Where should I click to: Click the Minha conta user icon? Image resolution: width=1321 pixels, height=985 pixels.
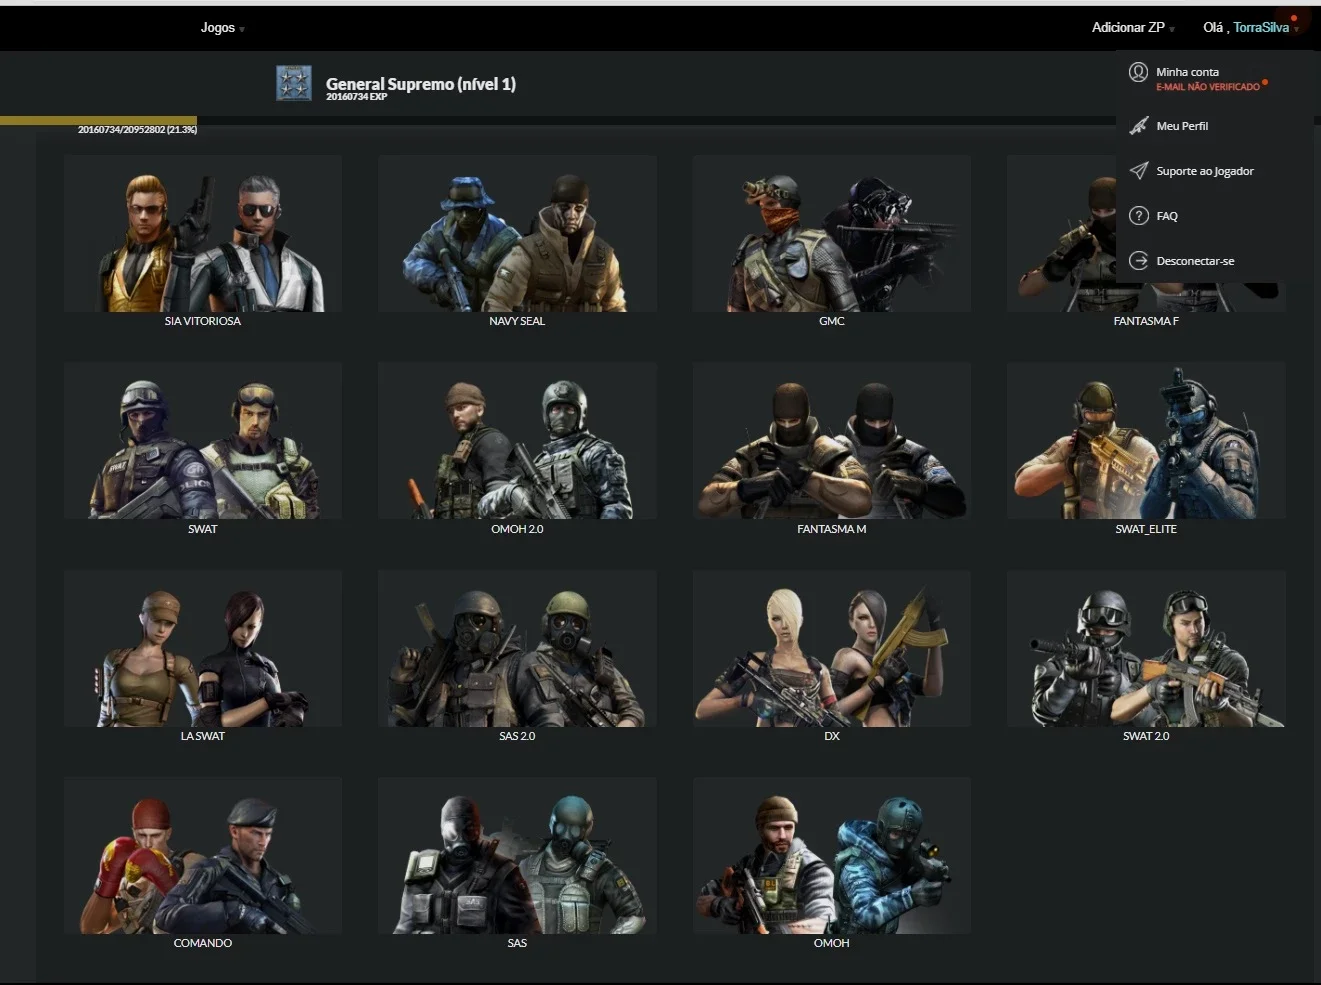click(x=1138, y=72)
